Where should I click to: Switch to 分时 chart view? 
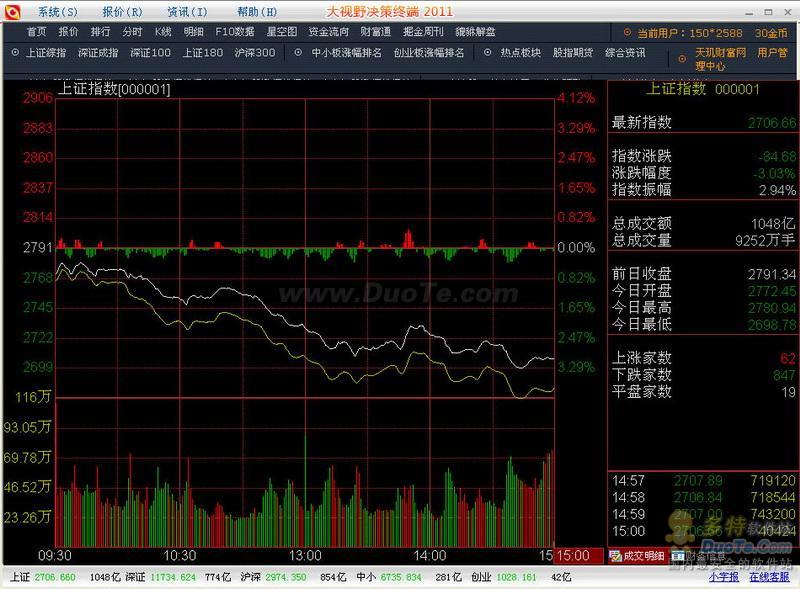tap(132, 32)
